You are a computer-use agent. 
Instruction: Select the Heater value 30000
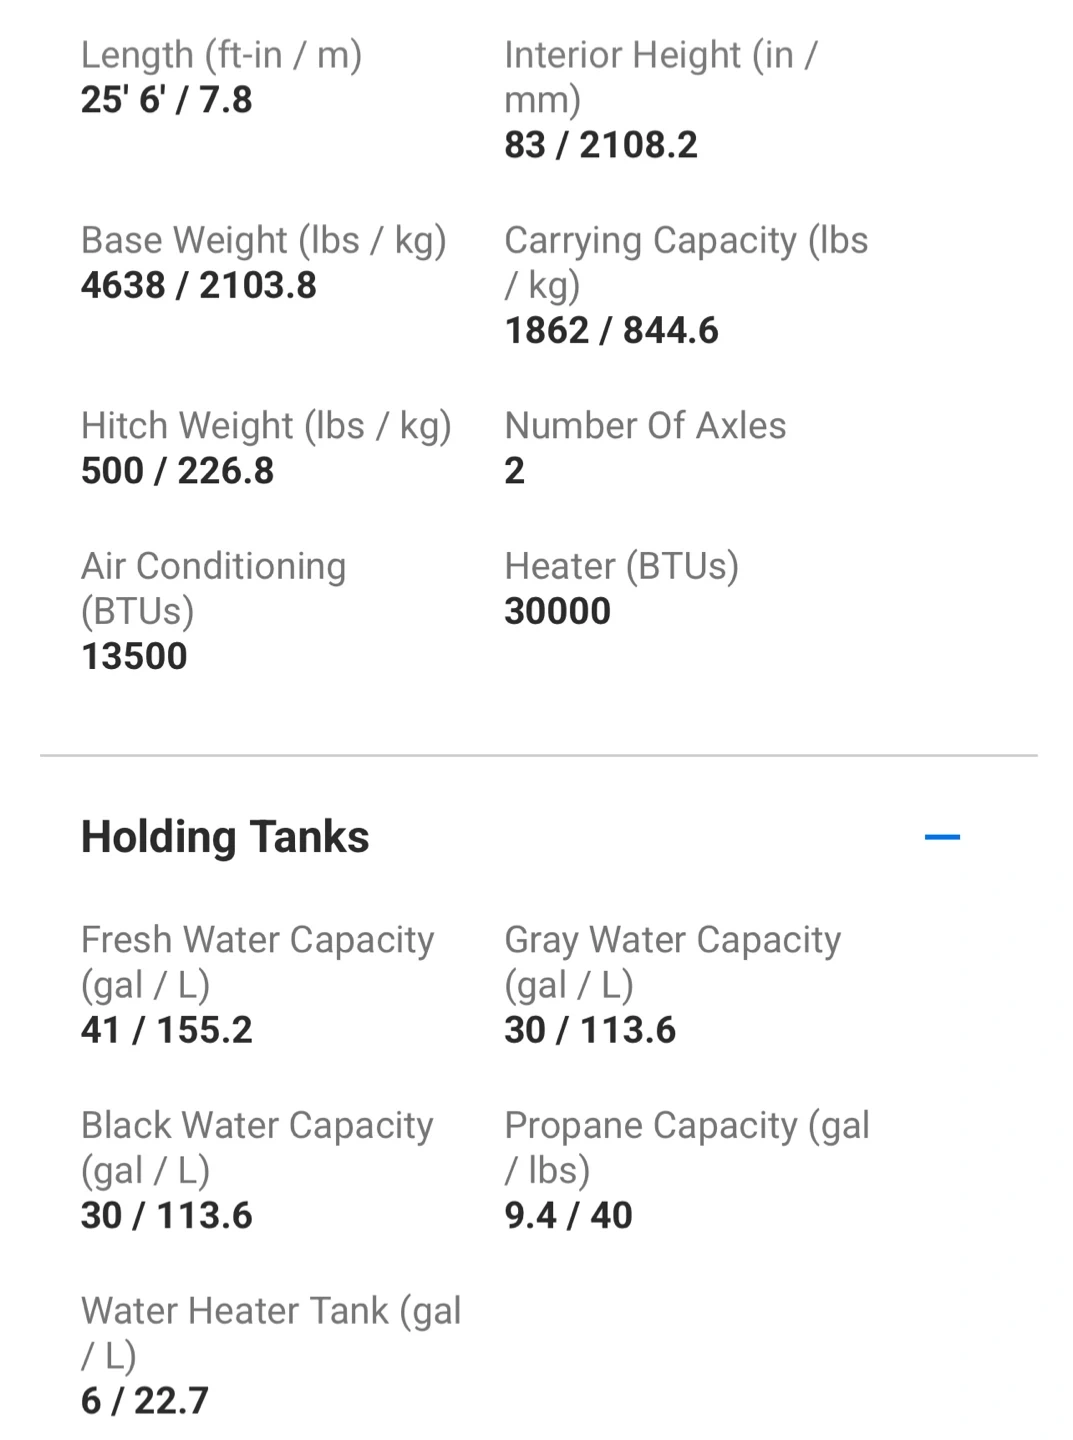coord(557,611)
